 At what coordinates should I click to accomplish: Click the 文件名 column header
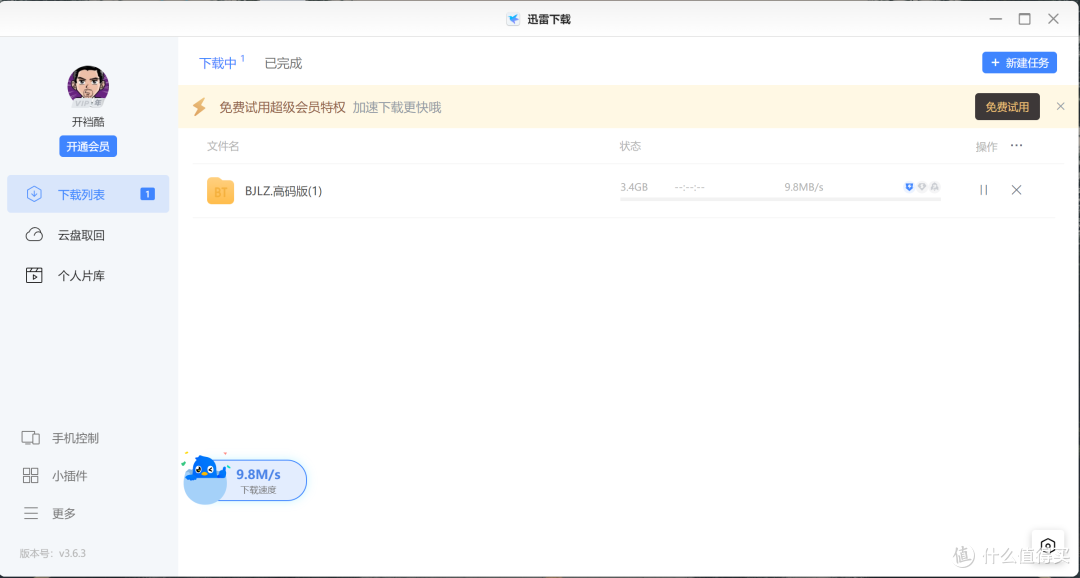[223, 146]
